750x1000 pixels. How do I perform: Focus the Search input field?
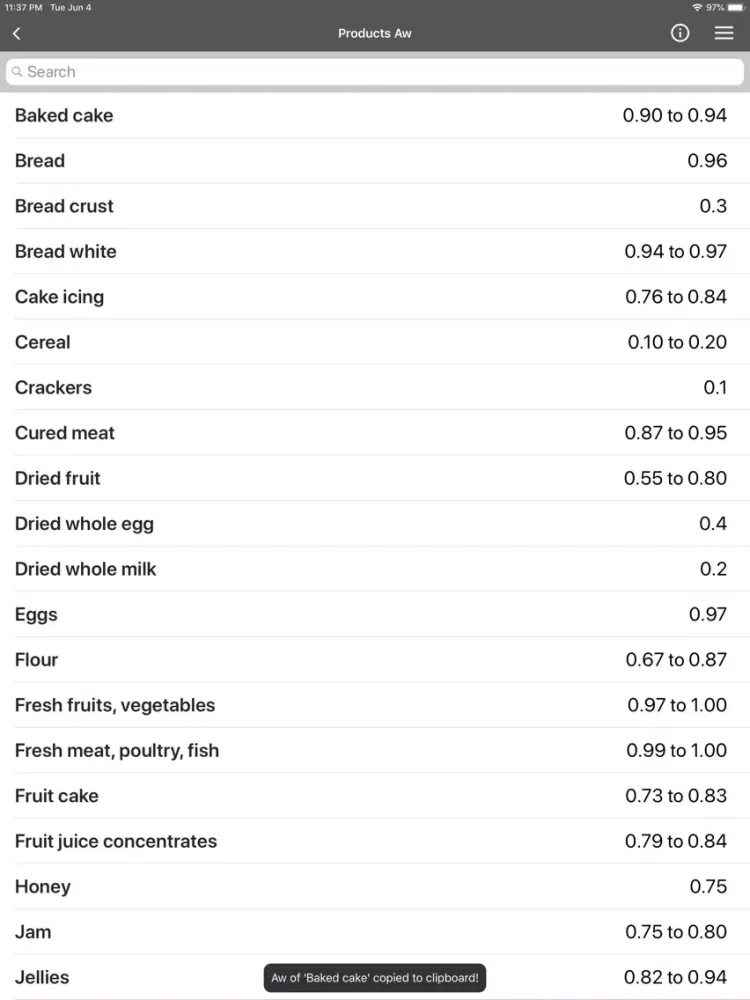(x=375, y=71)
